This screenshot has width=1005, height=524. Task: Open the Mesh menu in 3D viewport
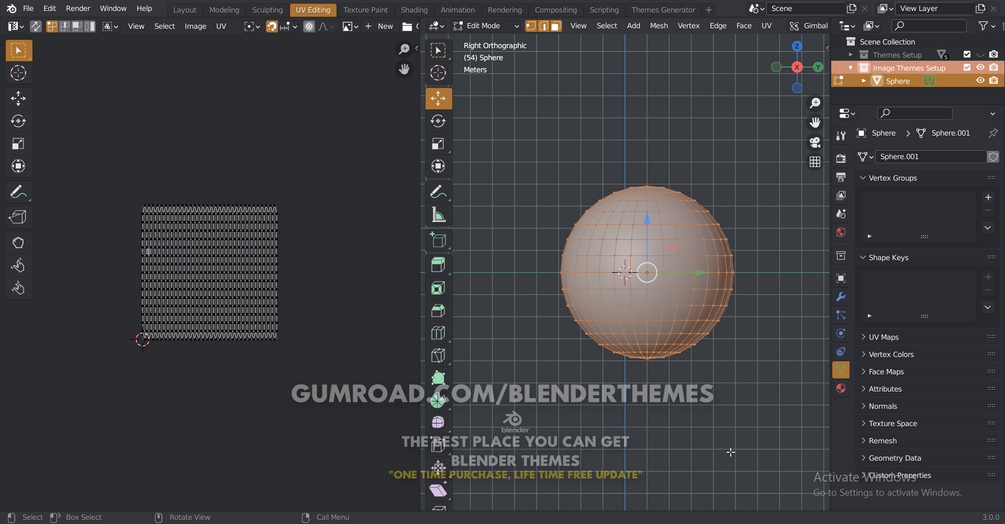coord(658,26)
